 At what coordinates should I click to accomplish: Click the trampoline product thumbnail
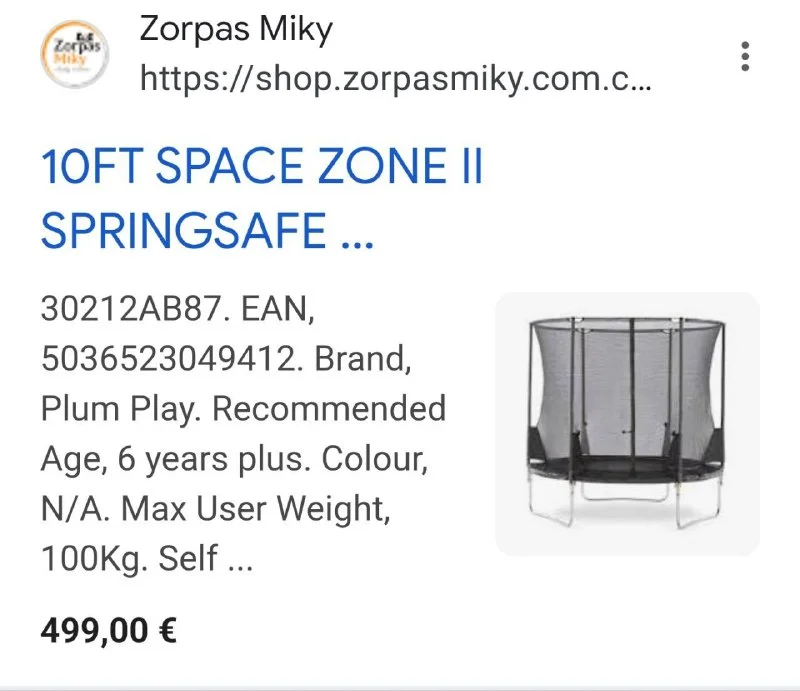[x=627, y=423]
